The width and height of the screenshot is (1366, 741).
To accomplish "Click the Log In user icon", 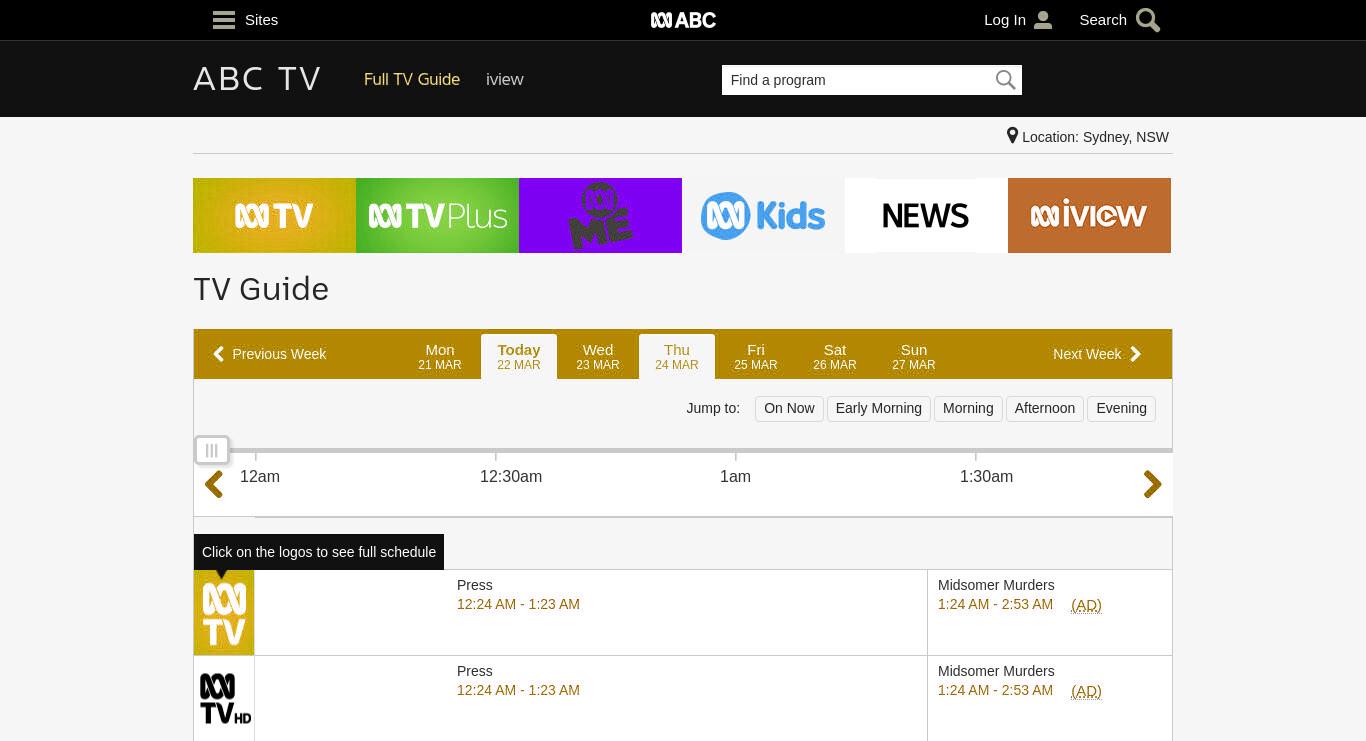I will (1043, 20).
